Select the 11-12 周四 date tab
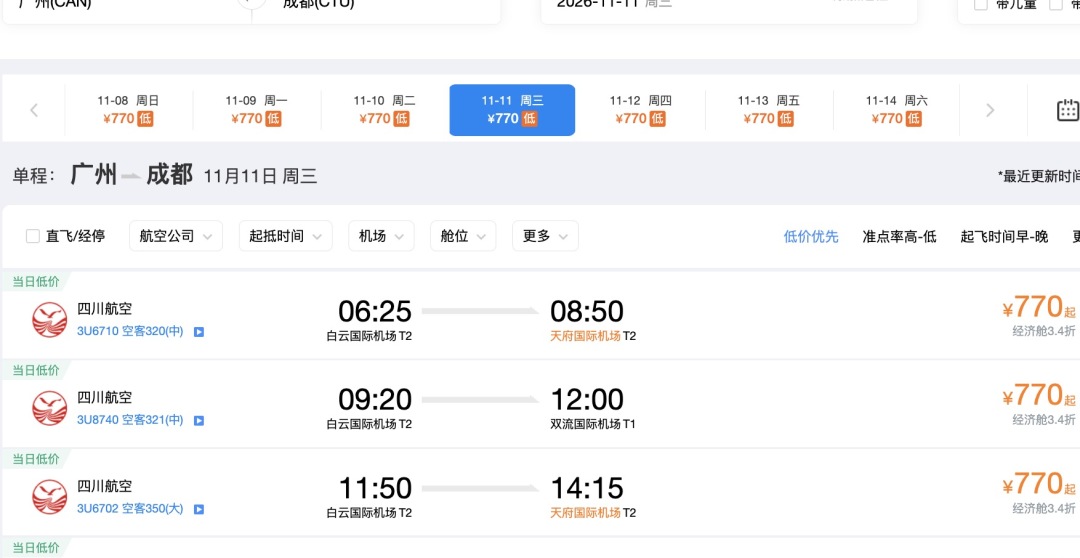This screenshot has width=1080, height=558. tap(640, 110)
